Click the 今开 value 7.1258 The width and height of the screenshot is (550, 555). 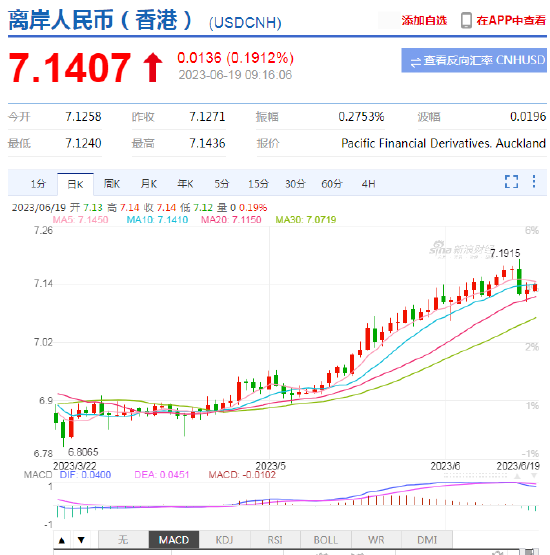83,117
